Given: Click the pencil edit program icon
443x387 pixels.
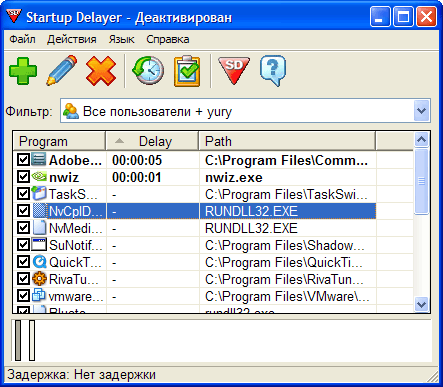Looking at the screenshot, I should click(62, 70).
